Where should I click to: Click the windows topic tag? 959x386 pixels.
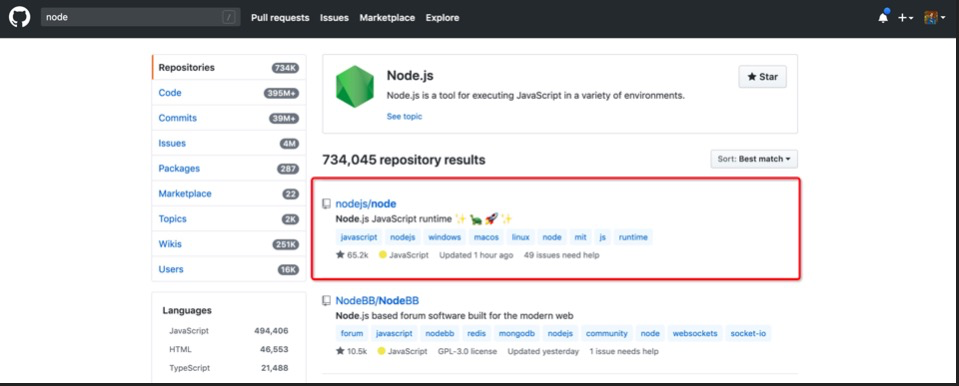tap(444, 237)
